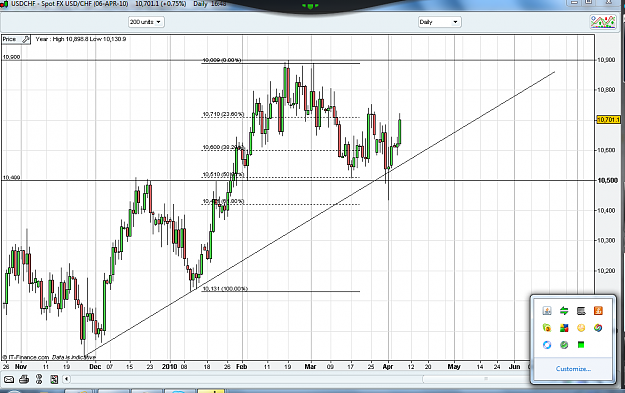The image size is (625, 393).
Task: Click the 10,200 price axis label
Action: click(606, 271)
